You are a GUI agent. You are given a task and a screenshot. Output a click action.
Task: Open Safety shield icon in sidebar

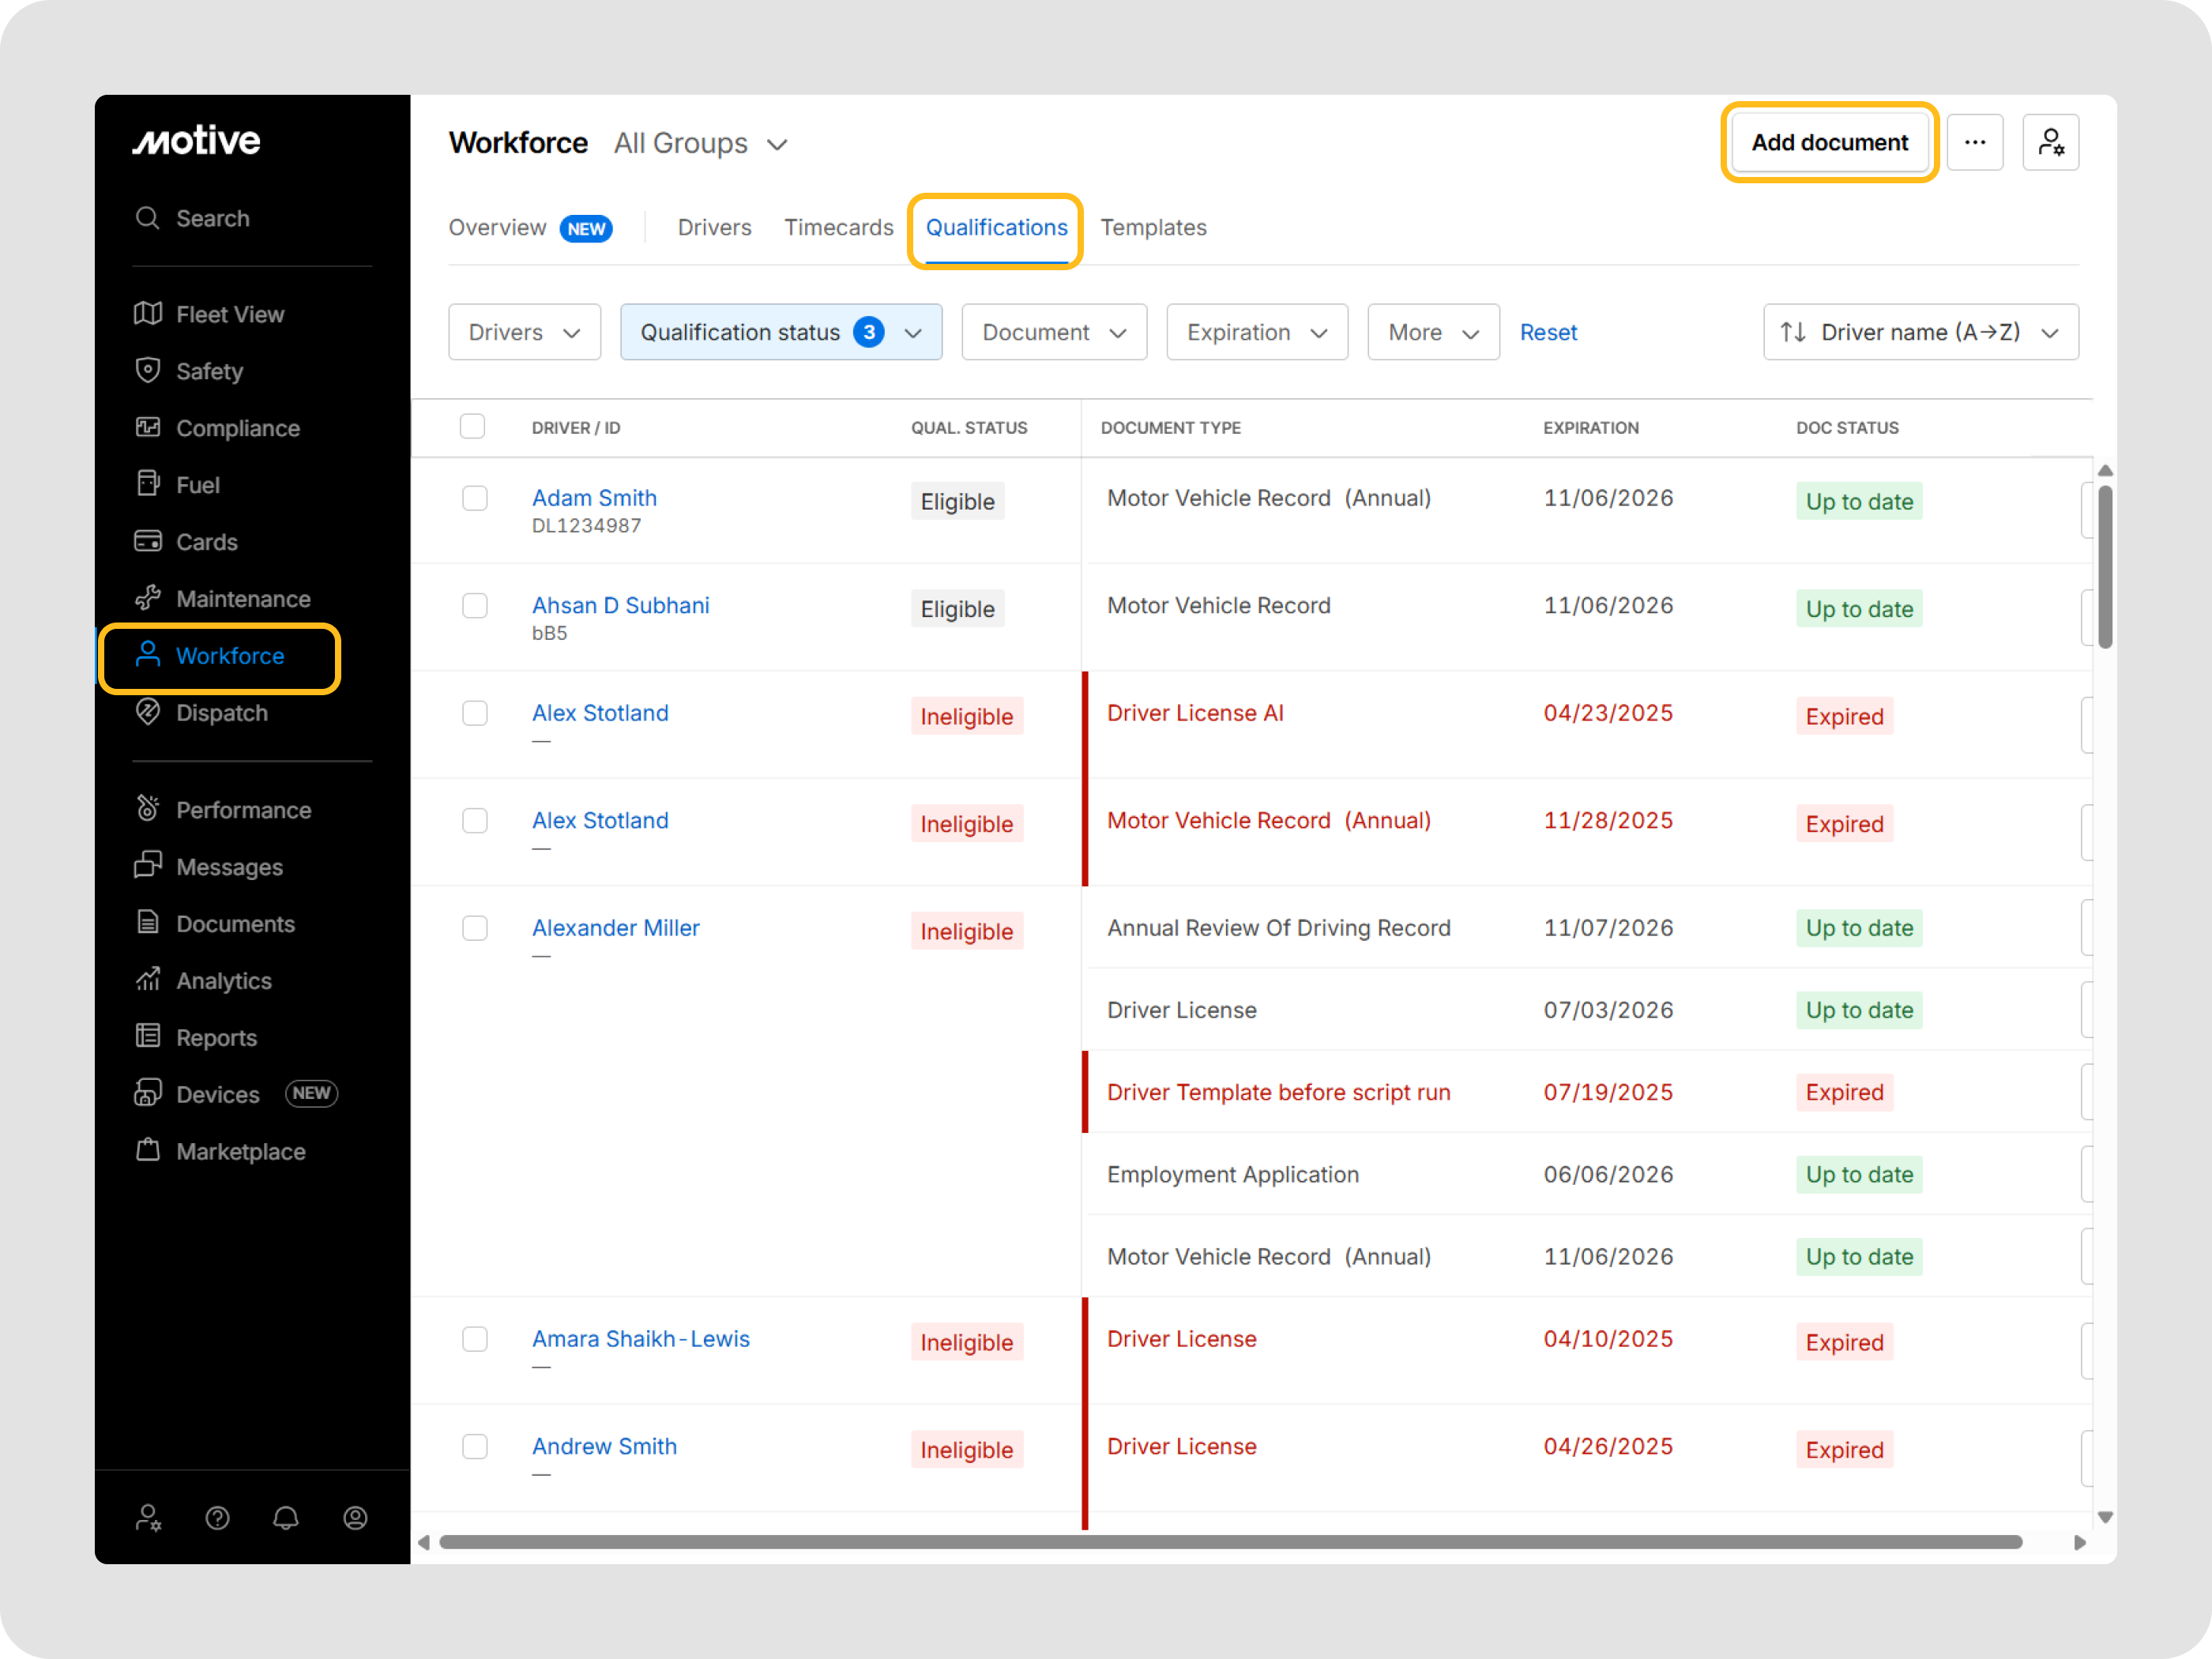pos(148,371)
